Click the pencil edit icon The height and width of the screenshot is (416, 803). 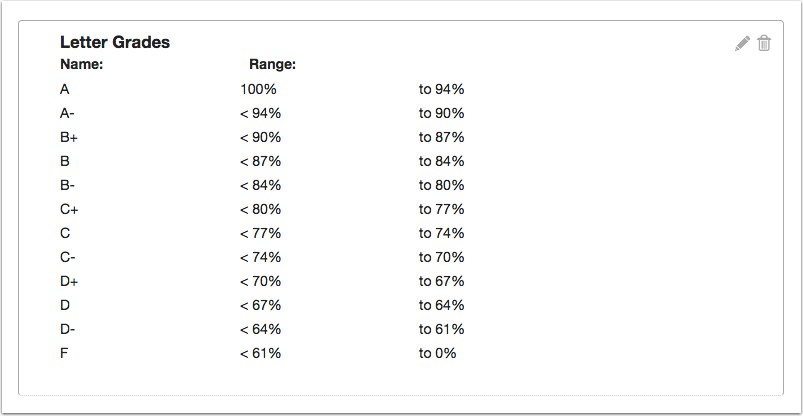742,44
